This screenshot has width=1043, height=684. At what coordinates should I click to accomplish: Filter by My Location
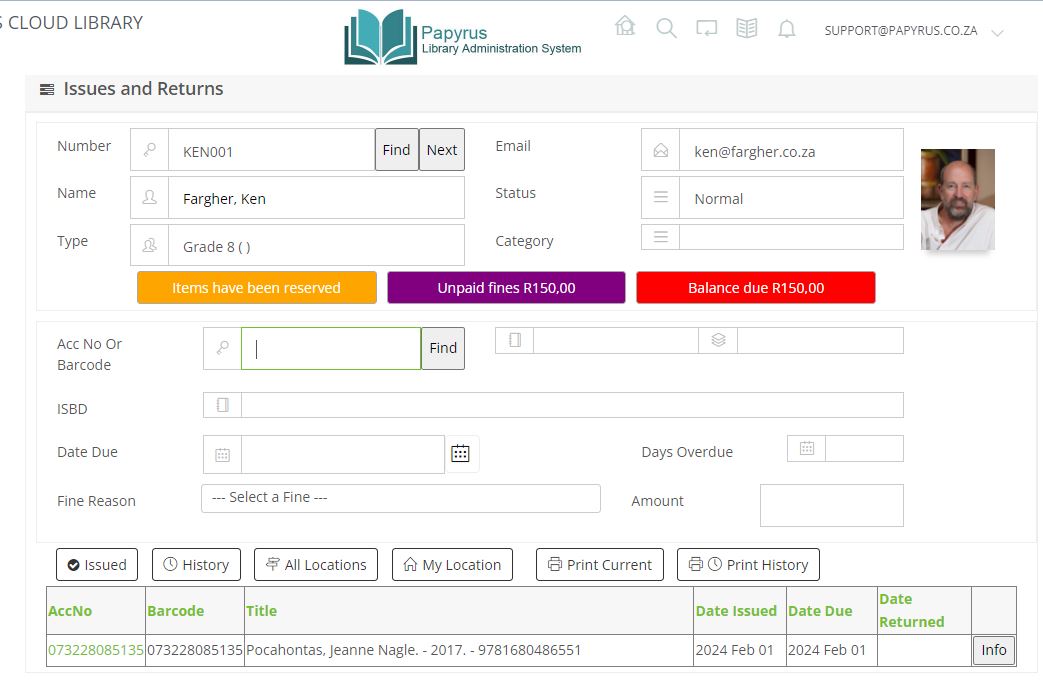point(452,565)
